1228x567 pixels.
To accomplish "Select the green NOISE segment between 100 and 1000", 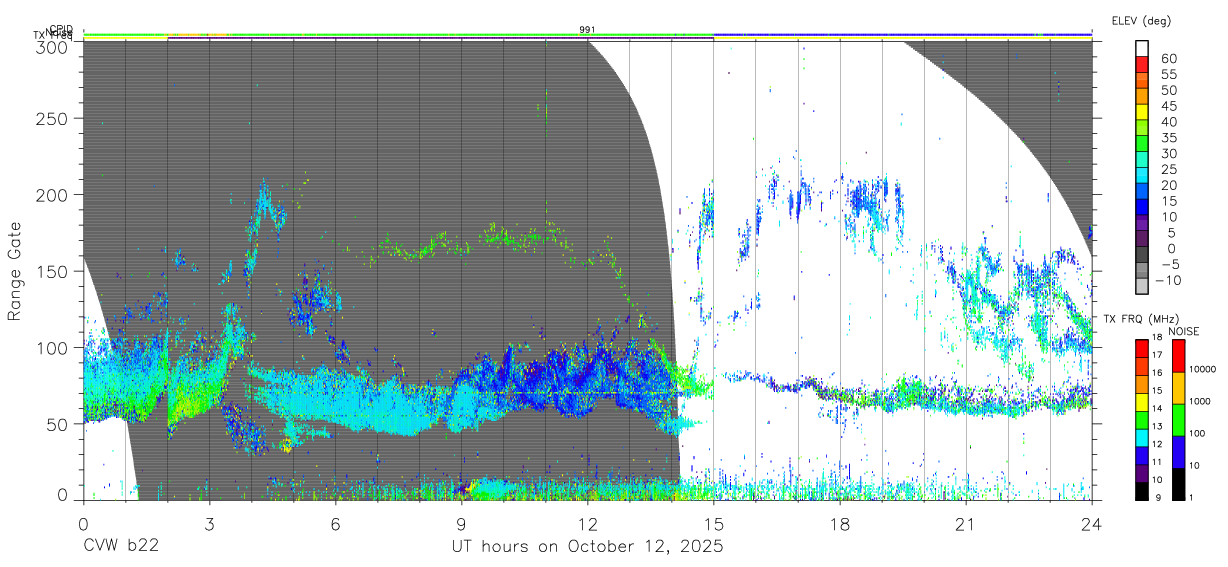I will click(1178, 419).
